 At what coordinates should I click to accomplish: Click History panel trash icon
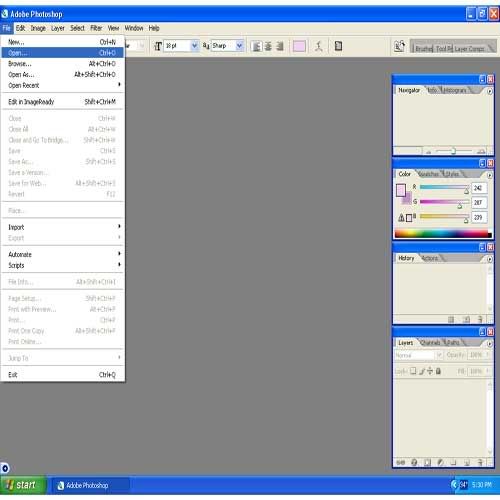[x=480, y=320]
